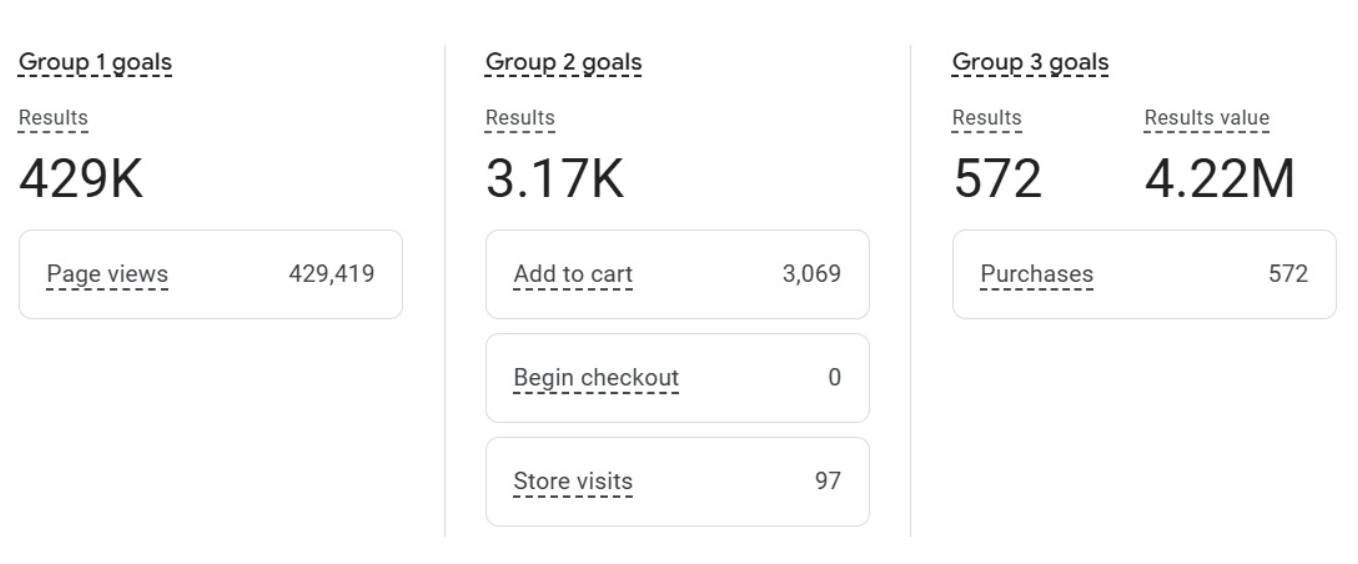Screen dimensions: 1358x564
Task: Click the 97 store visits count
Action: click(x=827, y=481)
